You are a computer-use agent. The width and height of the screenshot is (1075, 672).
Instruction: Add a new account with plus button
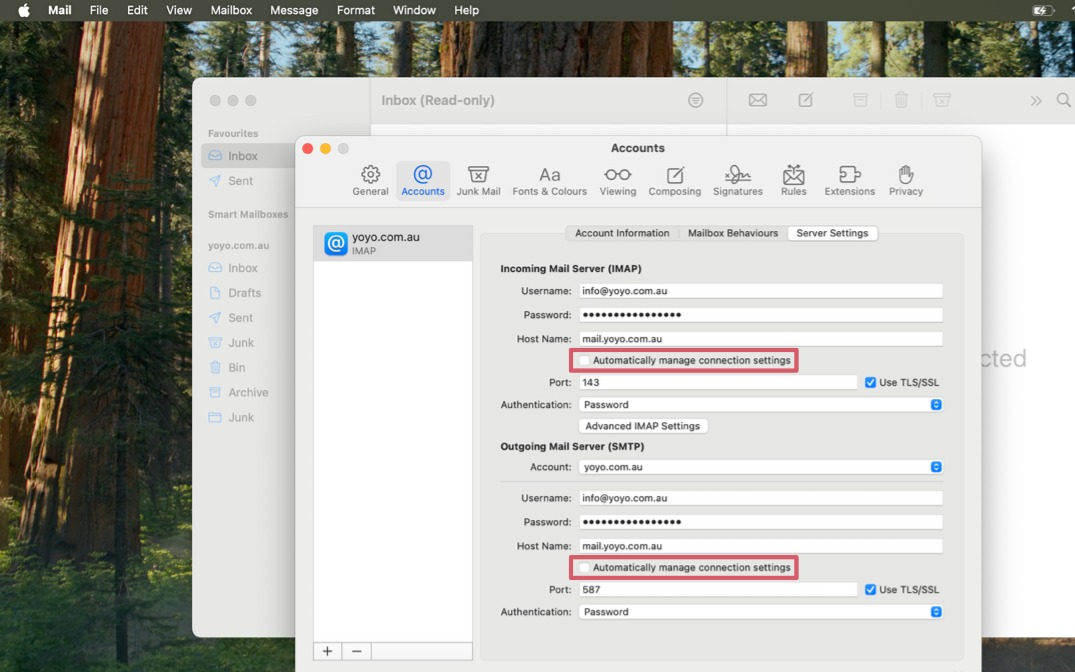328,651
